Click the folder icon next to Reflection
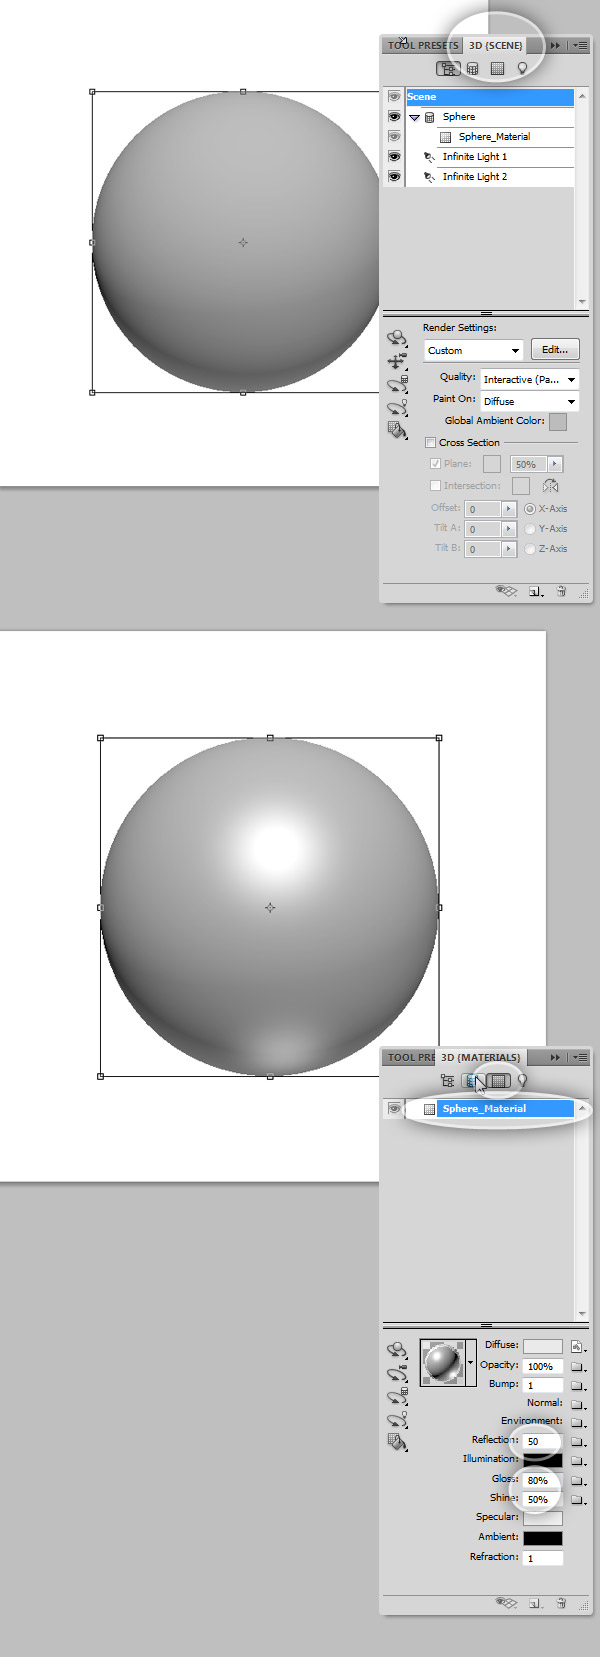600x1657 pixels. (577, 1442)
